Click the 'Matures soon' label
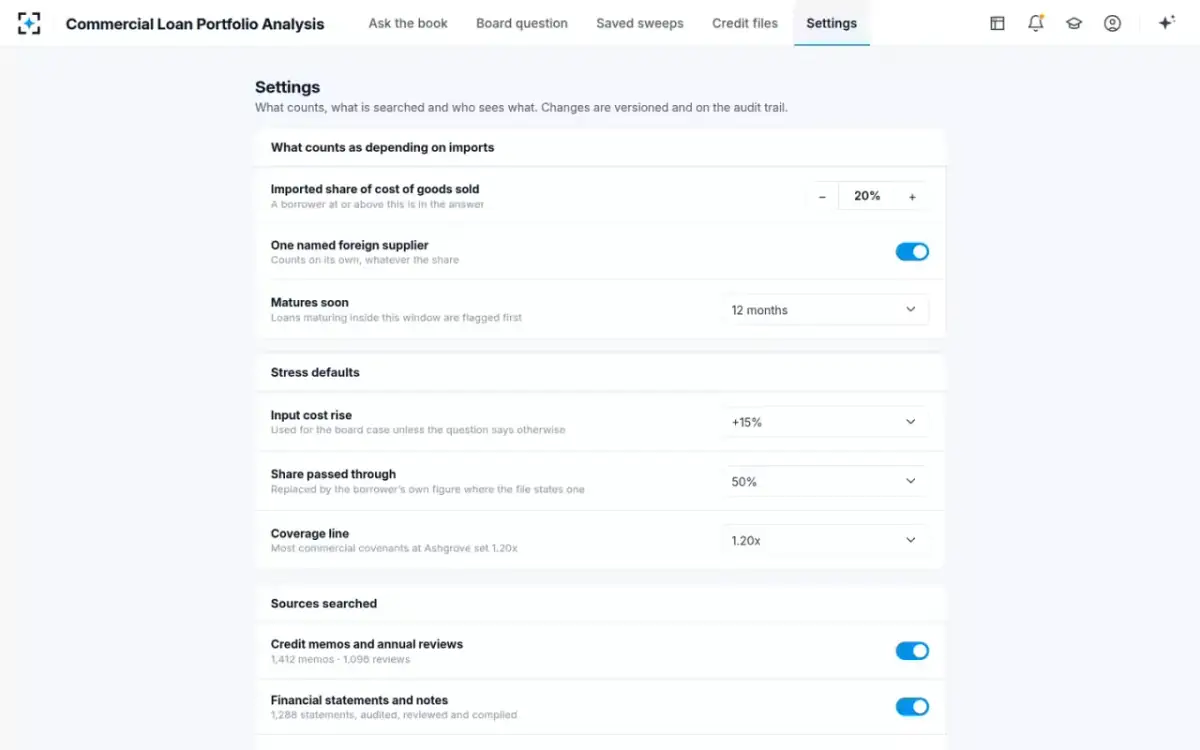The width and height of the screenshot is (1200, 750). [310, 302]
